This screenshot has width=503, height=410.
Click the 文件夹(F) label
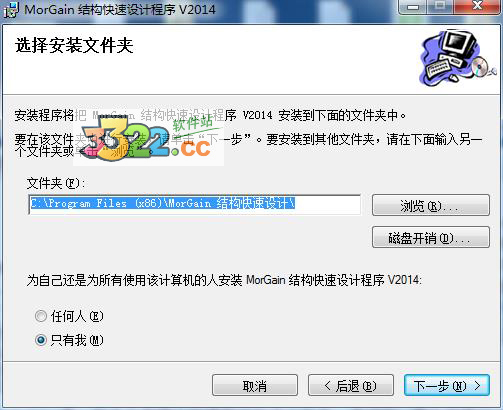pos(56,183)
